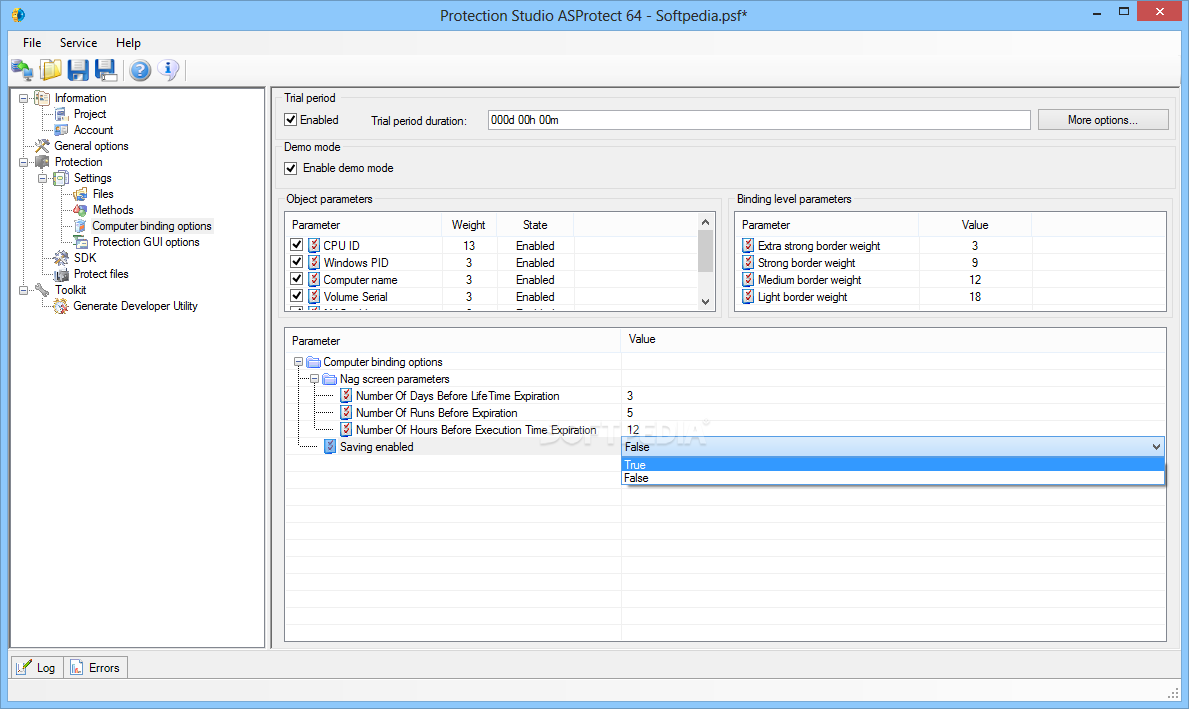Click the Weight column header

pos(469,225)
